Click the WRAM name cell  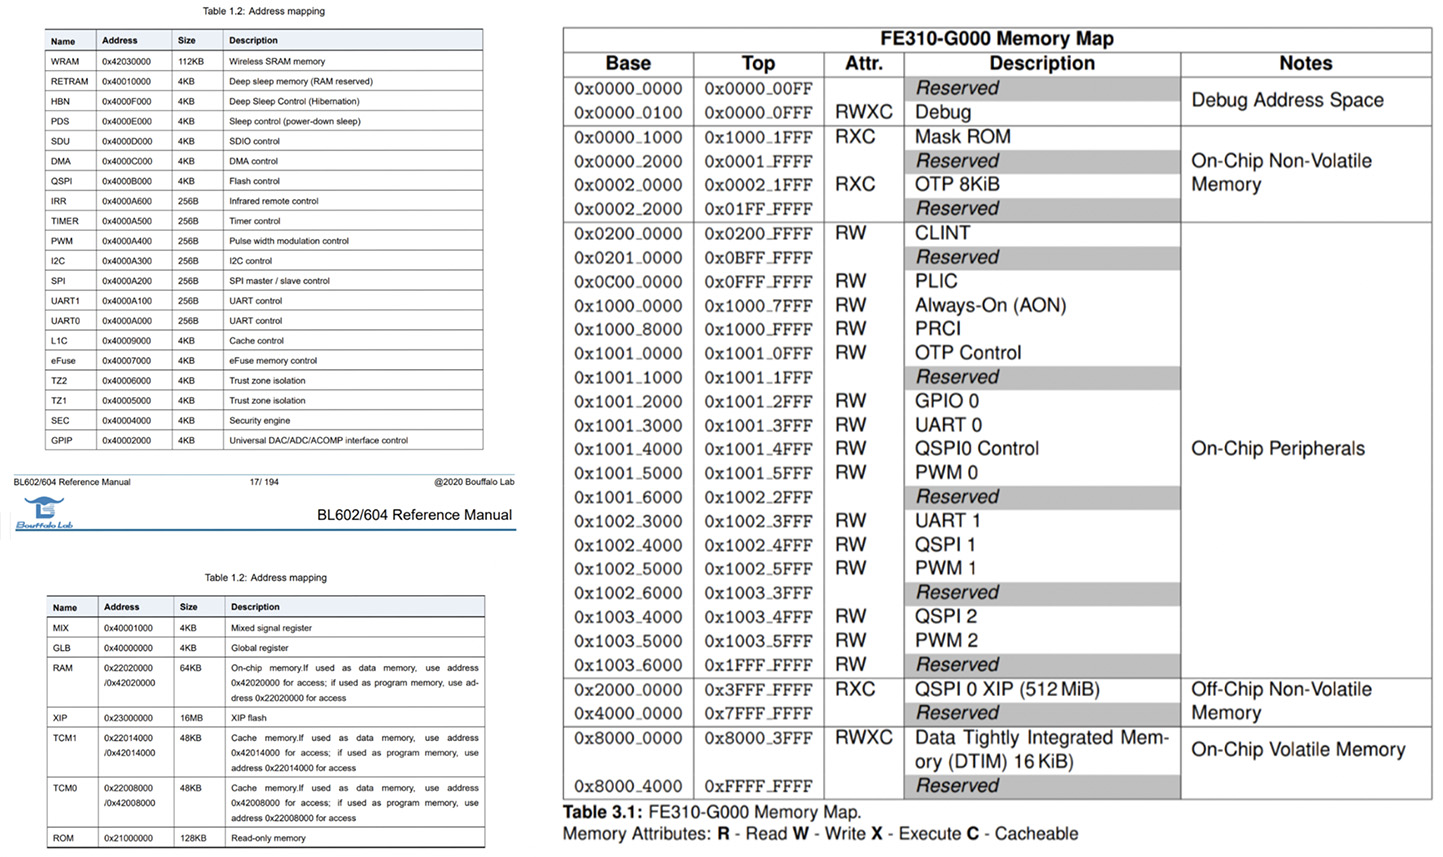[65, 61]
